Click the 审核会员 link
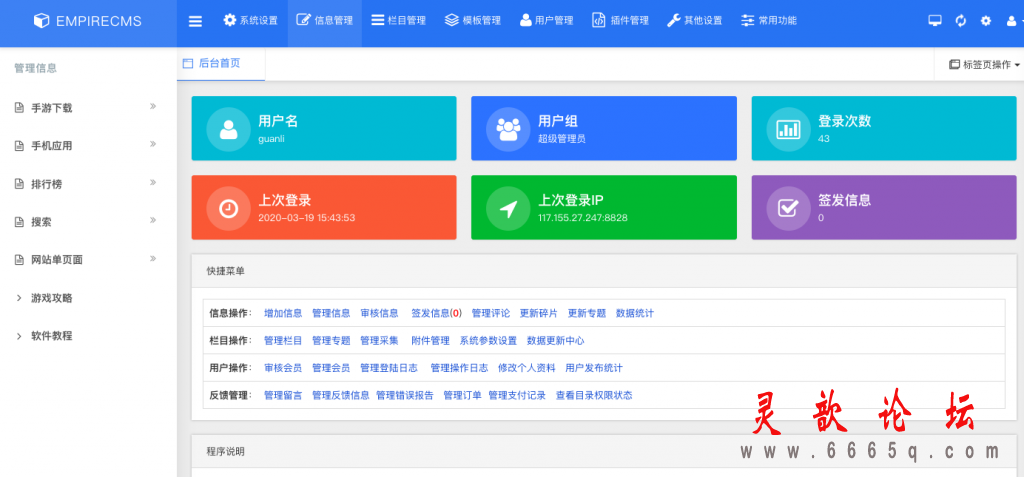 283,368
